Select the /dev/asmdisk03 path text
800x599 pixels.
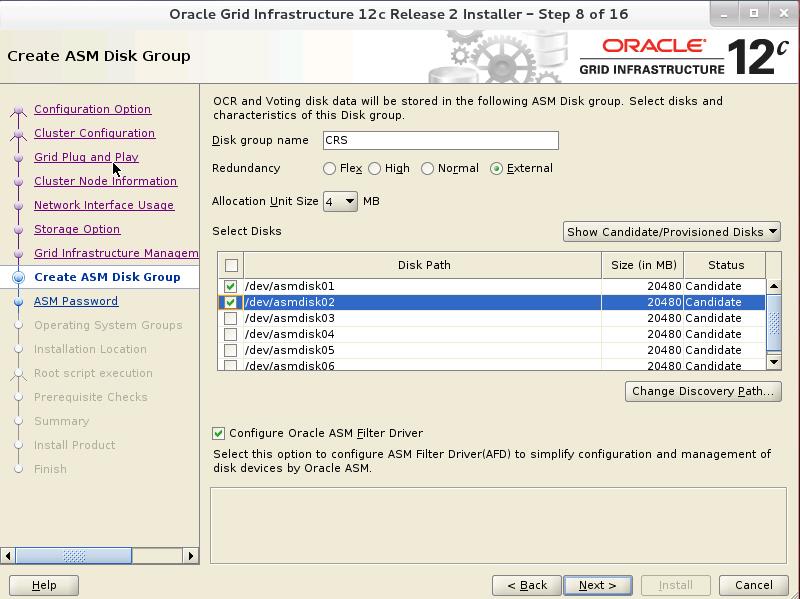click(290, 318)
